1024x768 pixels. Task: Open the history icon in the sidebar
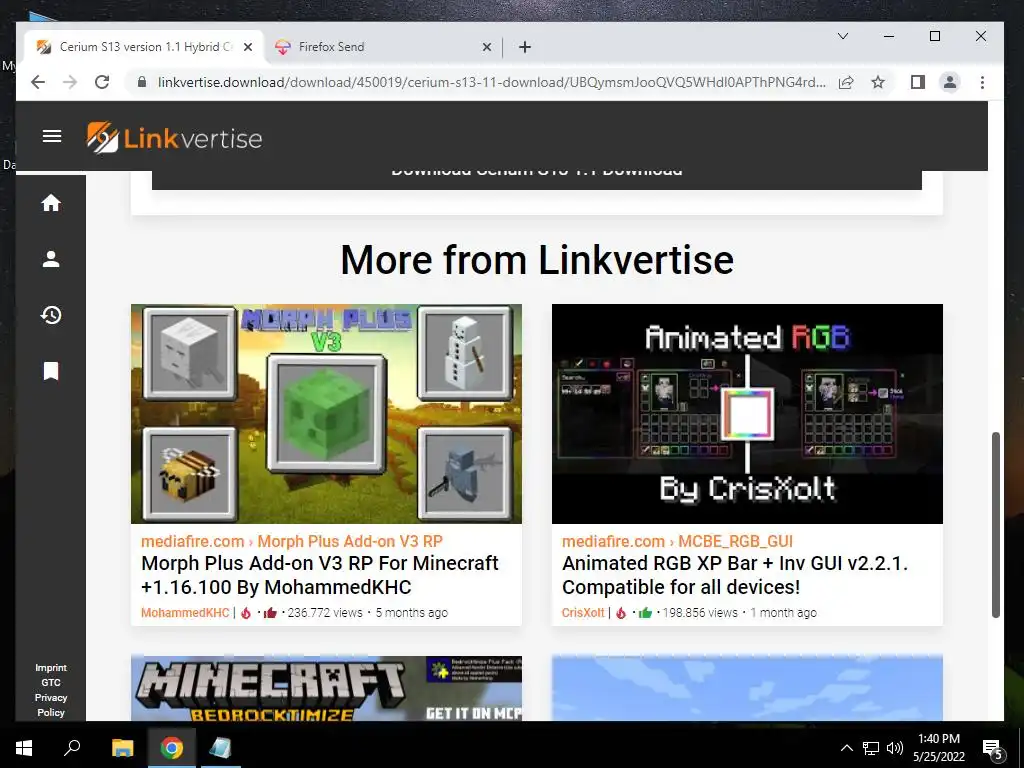pyautogui.click(x=51, y=315)
